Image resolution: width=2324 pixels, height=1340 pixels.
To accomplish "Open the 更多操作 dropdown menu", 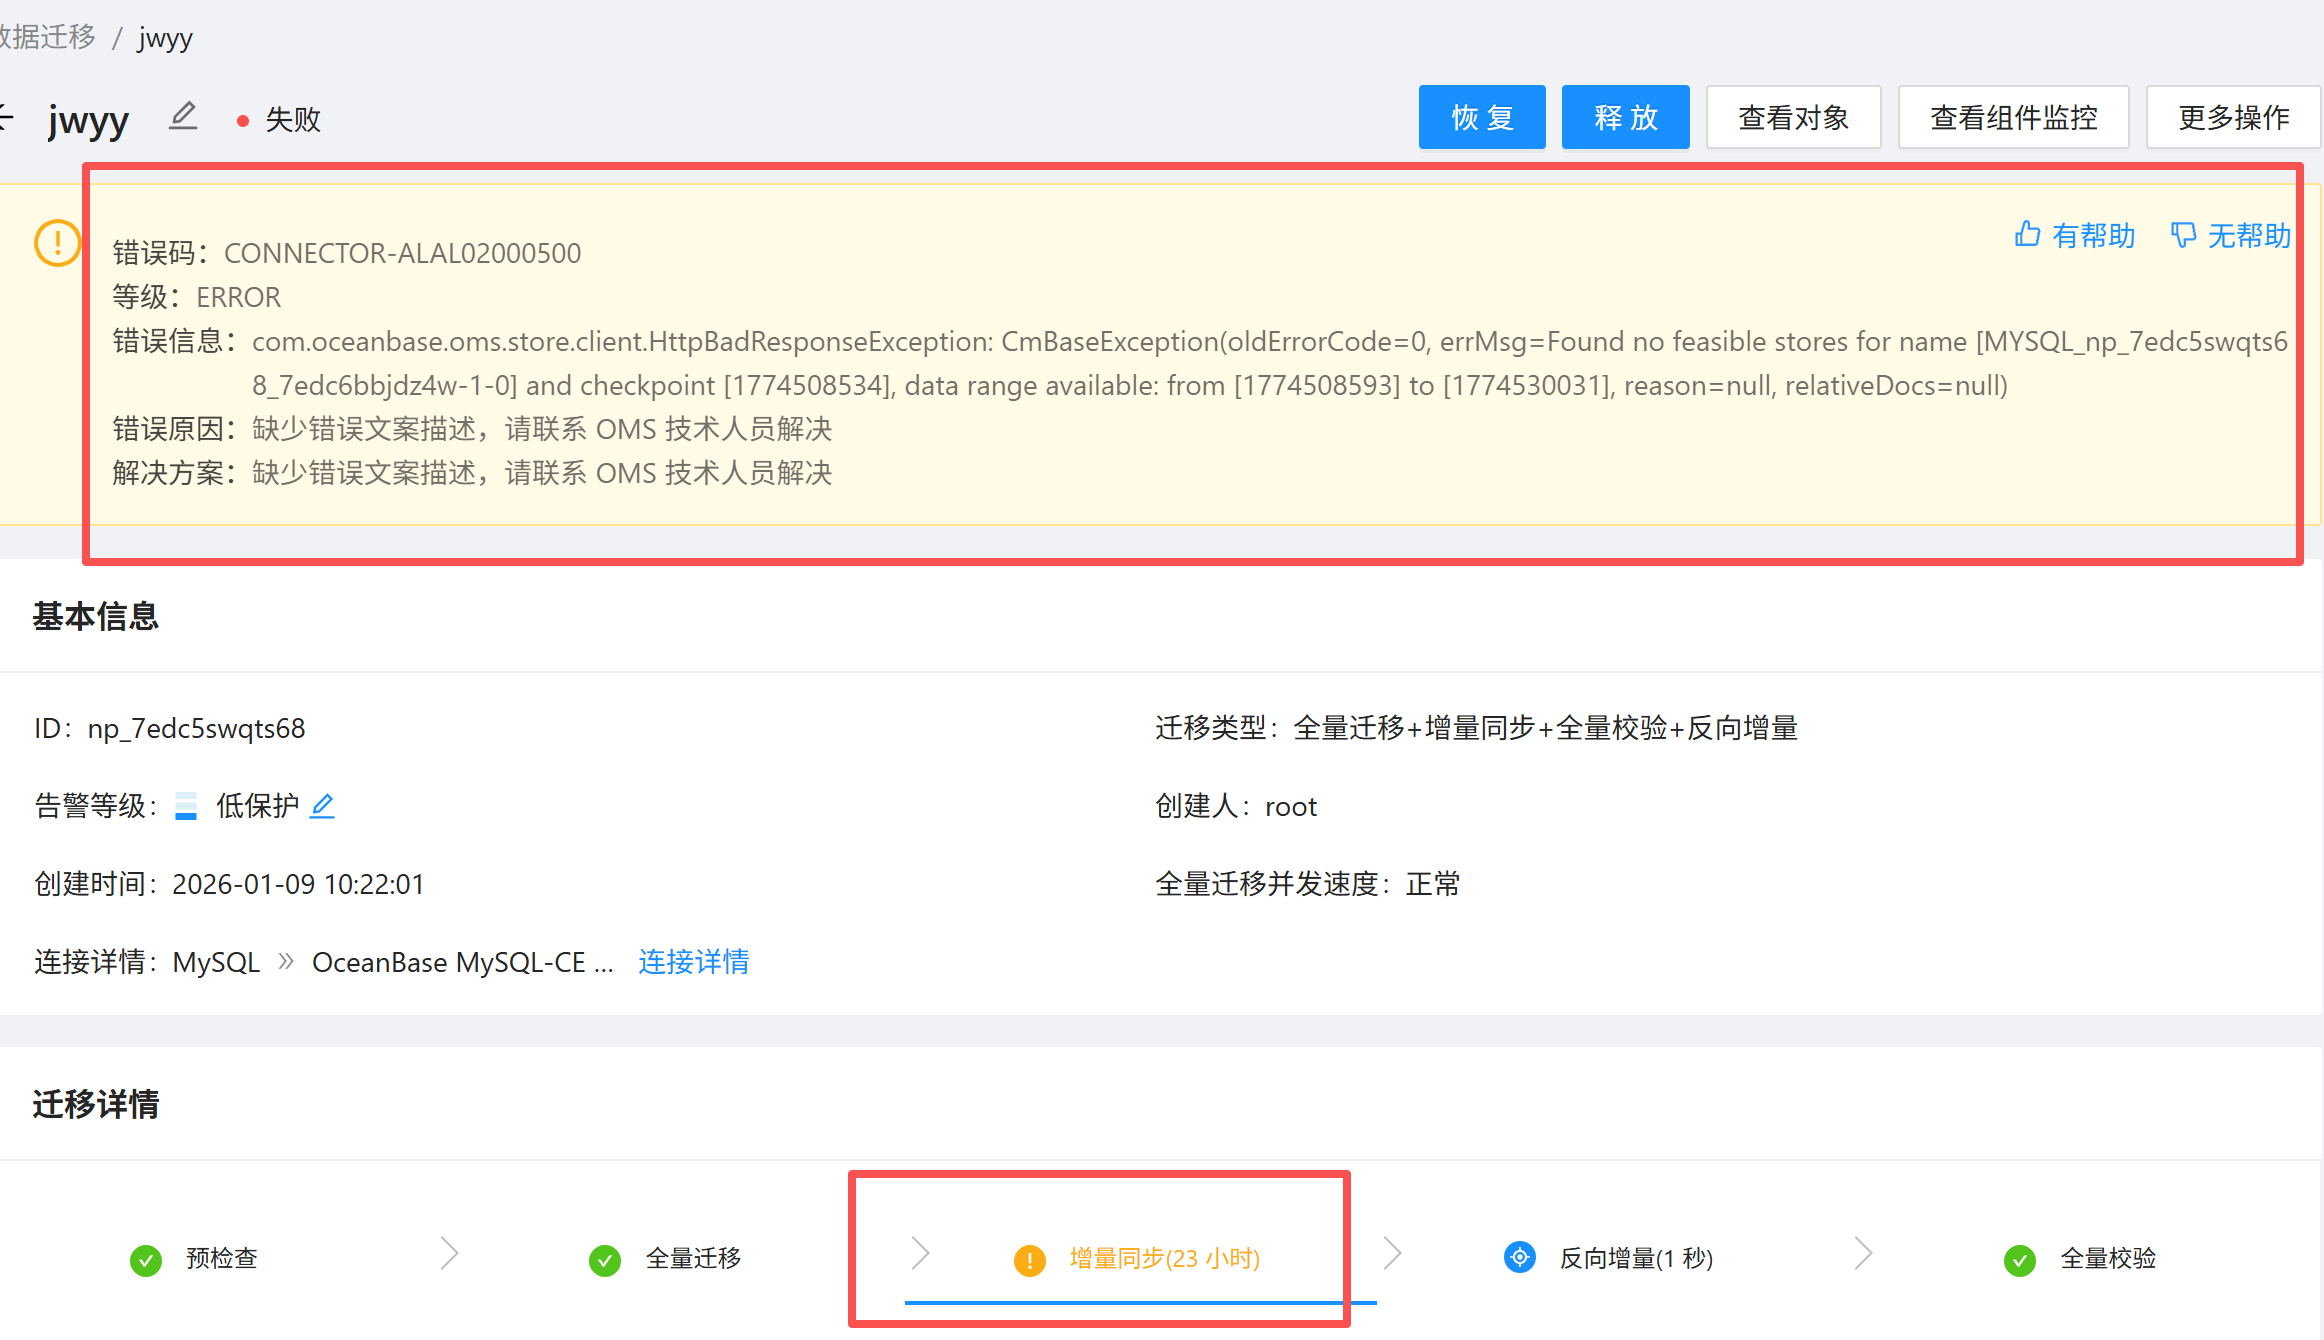I will click(x=2233, y=118).
